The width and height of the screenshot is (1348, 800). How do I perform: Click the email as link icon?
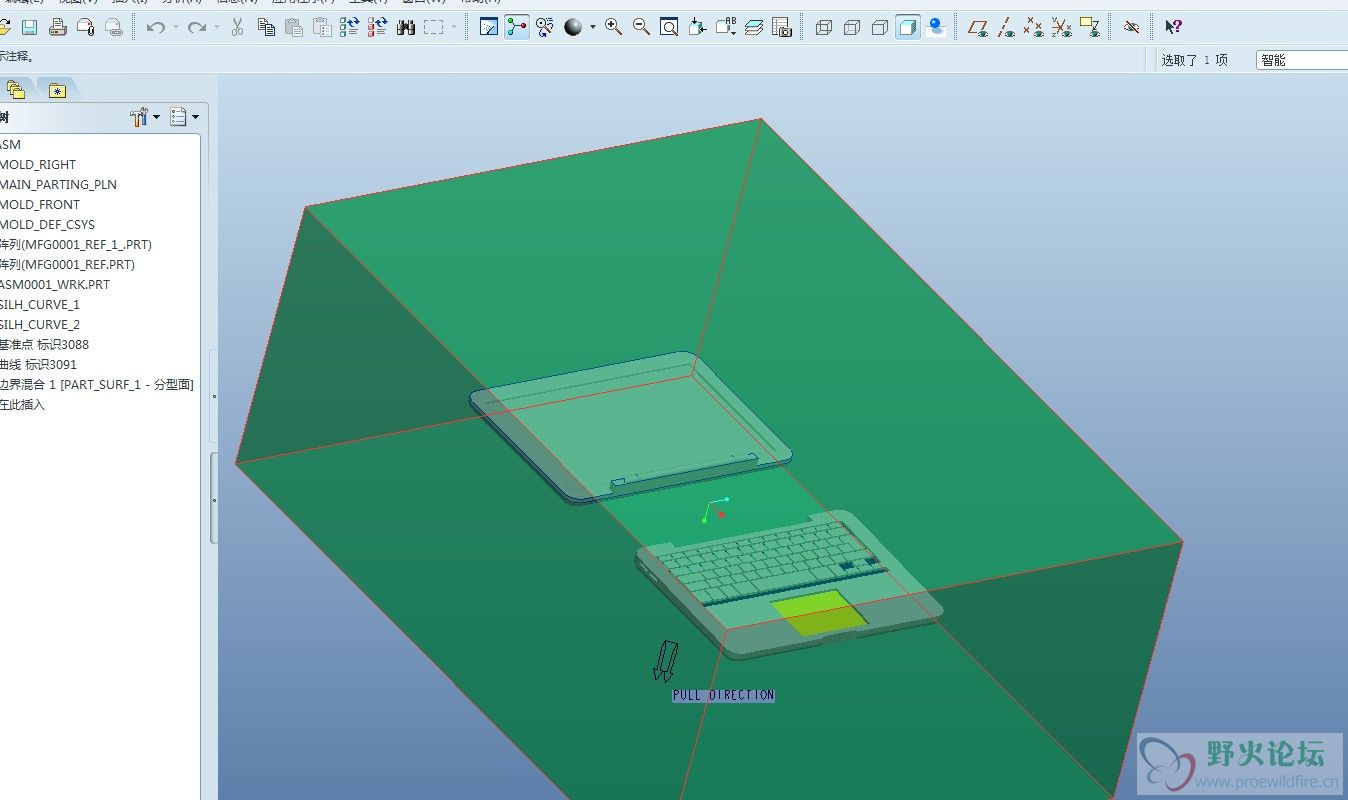click(x=114, y=28)
